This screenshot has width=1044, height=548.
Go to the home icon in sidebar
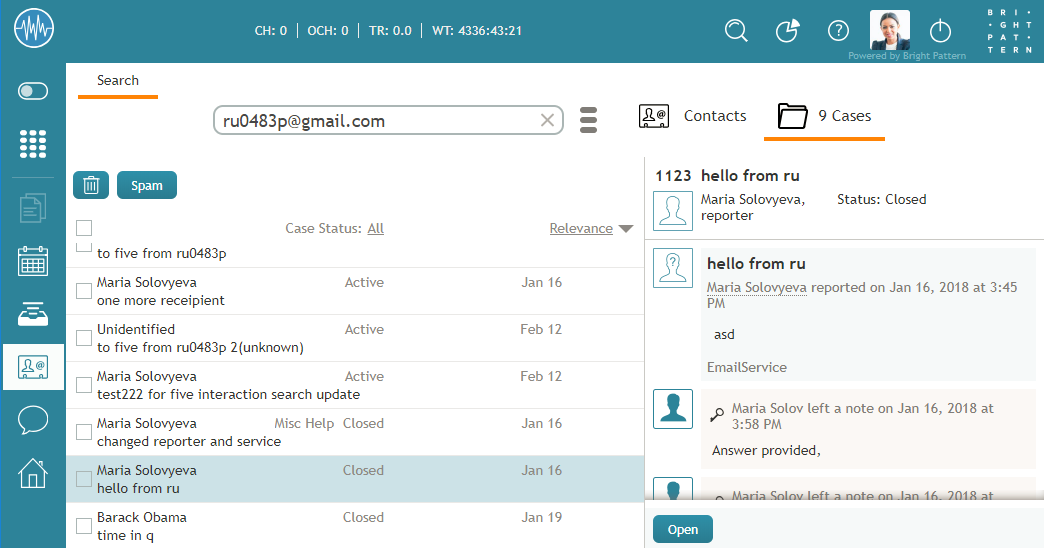[33, 473]
